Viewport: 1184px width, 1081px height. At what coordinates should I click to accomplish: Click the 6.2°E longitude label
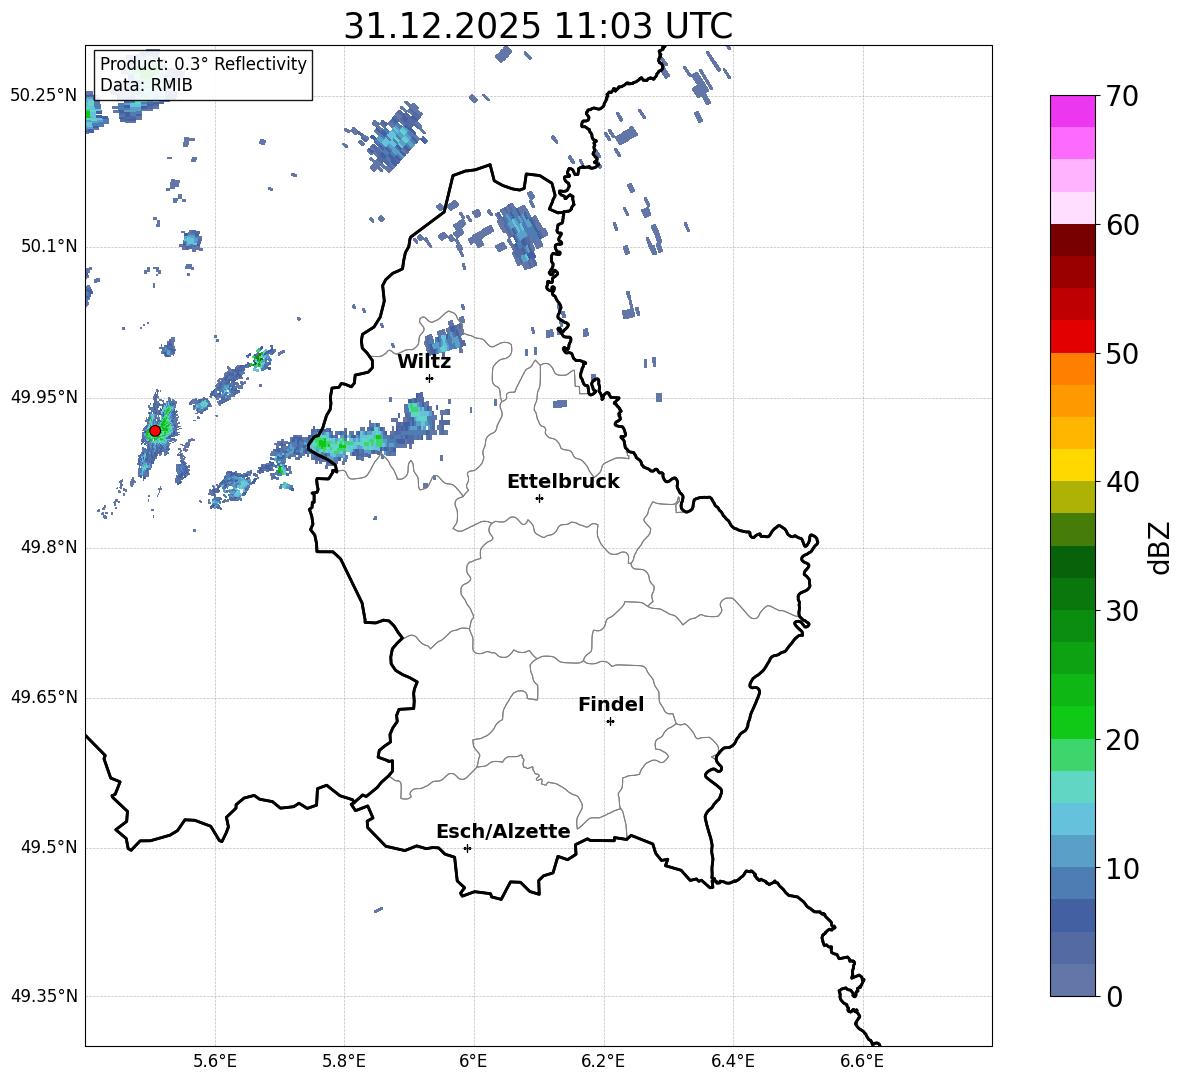(603, 1061)
